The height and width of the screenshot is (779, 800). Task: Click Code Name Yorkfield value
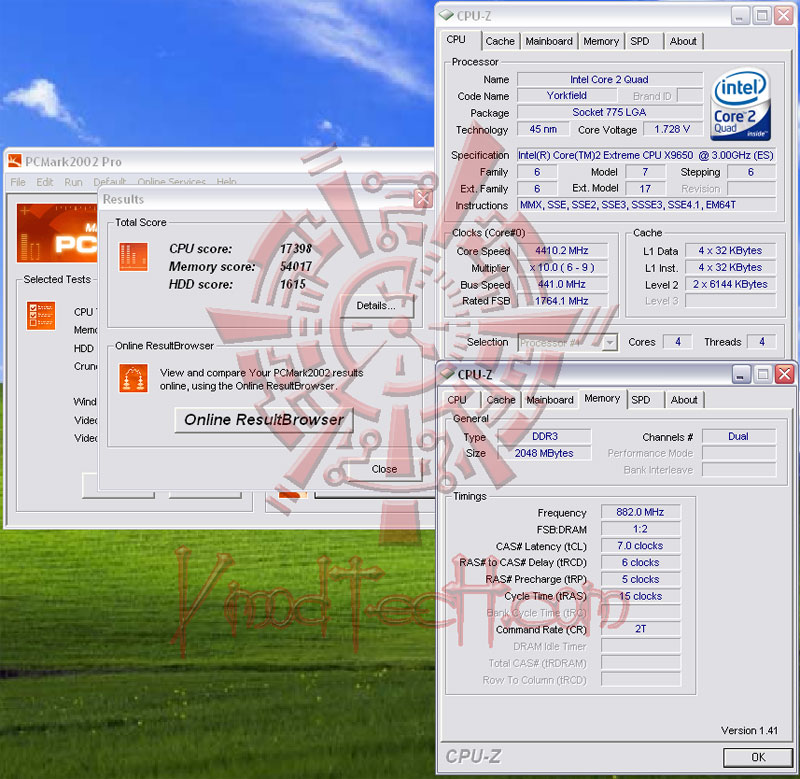pos(567,96)
